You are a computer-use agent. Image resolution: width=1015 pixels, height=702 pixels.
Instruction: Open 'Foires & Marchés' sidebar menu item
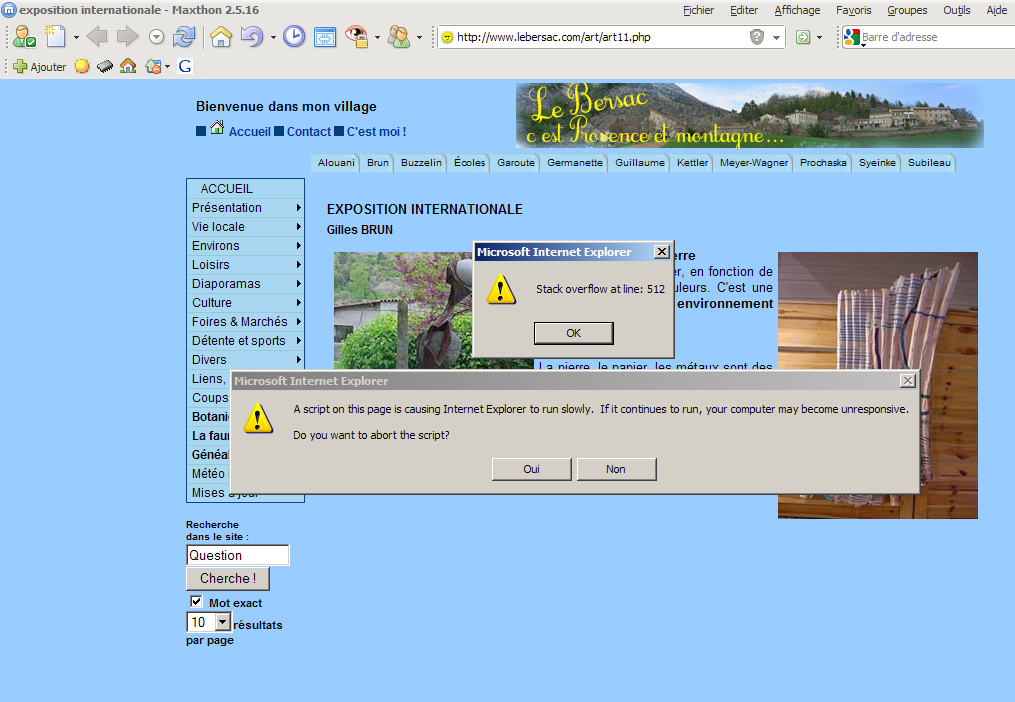pyautogui.click(x=245, y=322)
